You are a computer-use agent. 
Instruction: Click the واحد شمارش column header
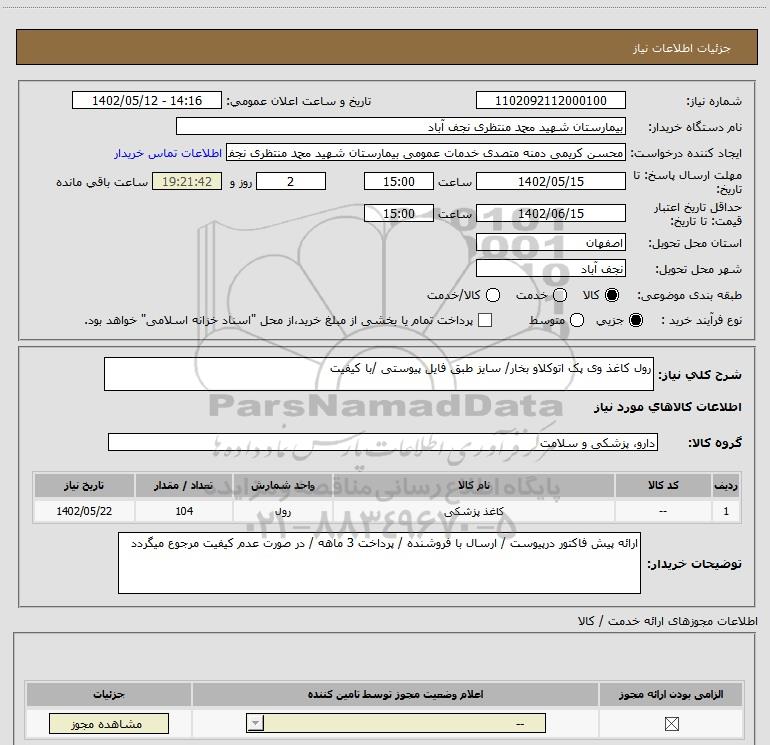283,485
